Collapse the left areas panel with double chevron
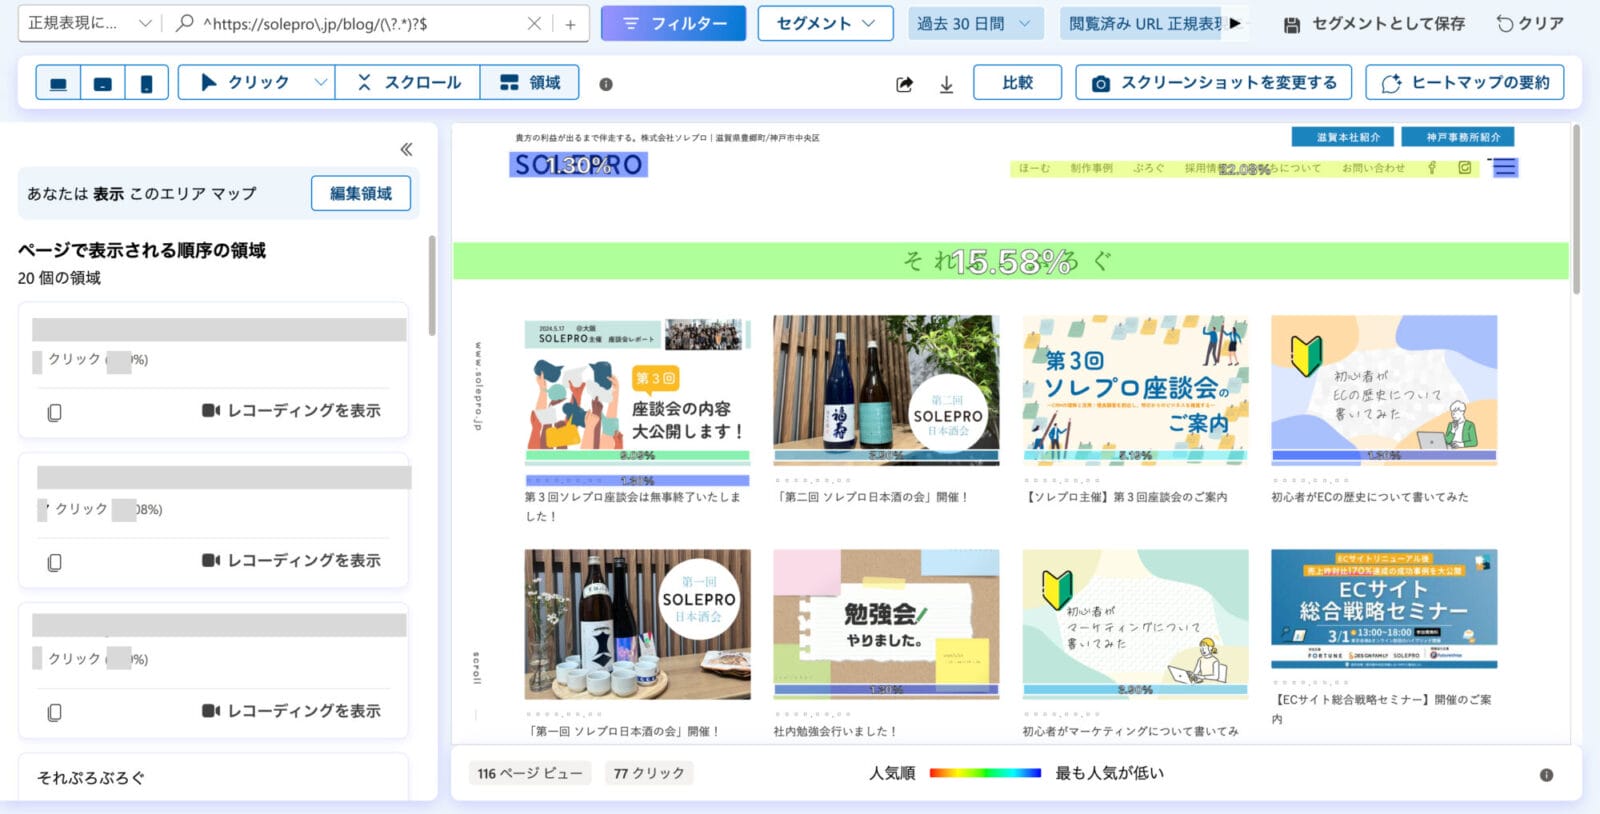1600x814 pixels. 406,149
